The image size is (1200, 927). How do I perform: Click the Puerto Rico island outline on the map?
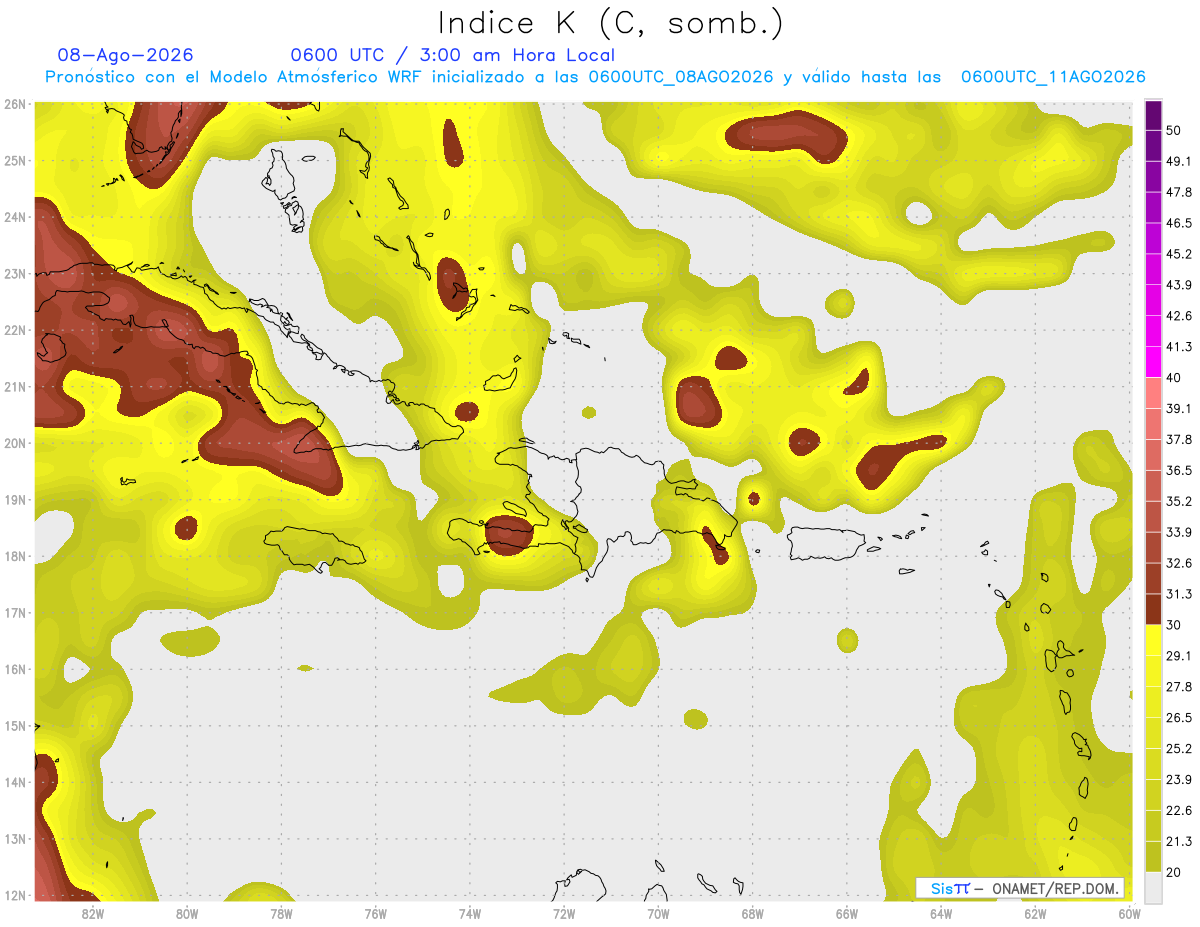825,543
